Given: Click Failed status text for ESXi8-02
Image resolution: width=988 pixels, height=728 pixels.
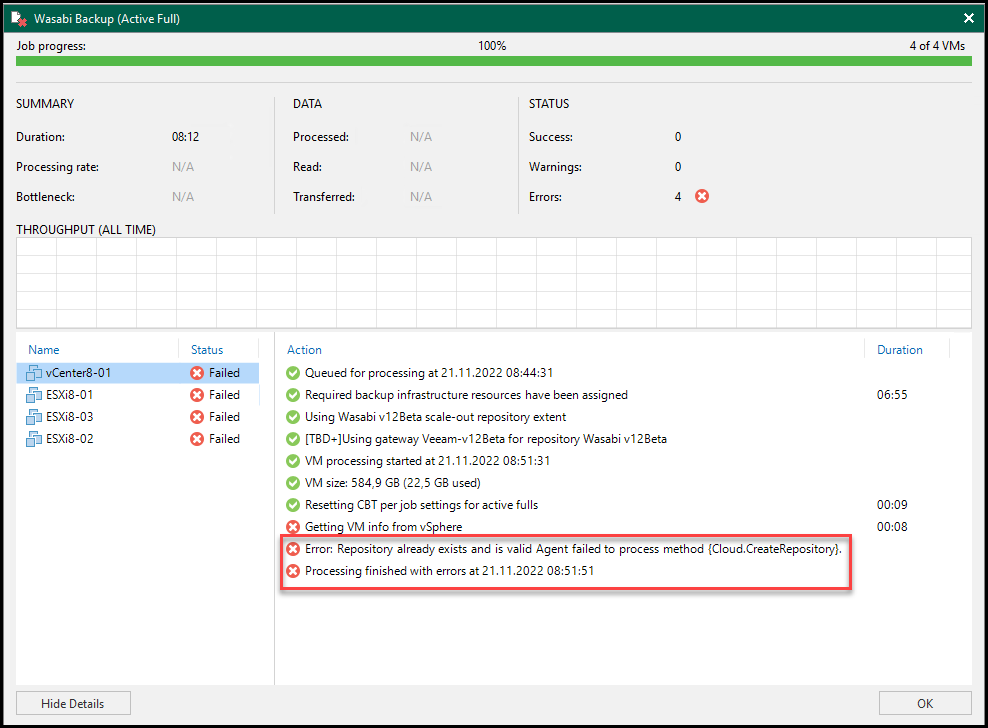Looking at the screenshot, I should click(x=224, y=439).
